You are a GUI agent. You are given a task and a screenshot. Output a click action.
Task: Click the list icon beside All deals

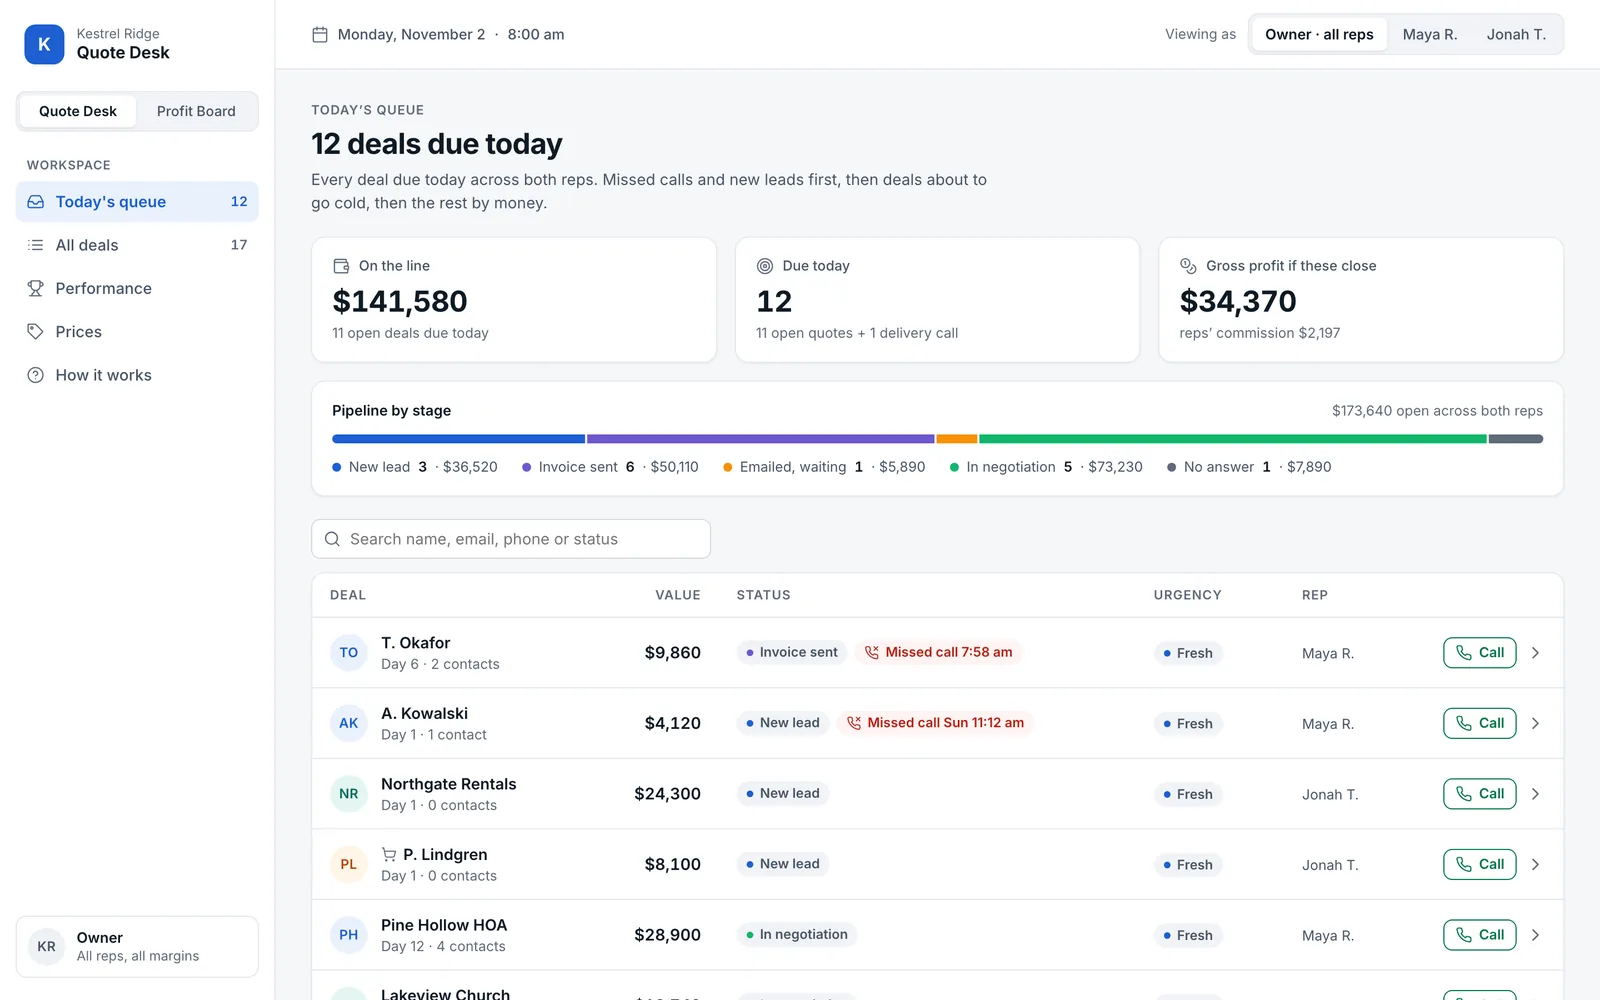(36, 245)
